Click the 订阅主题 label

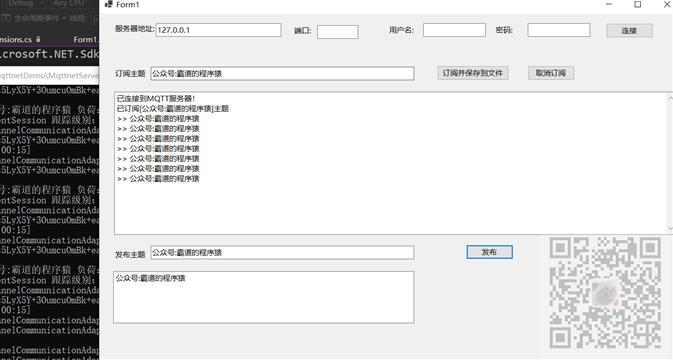tap(130, 73)
